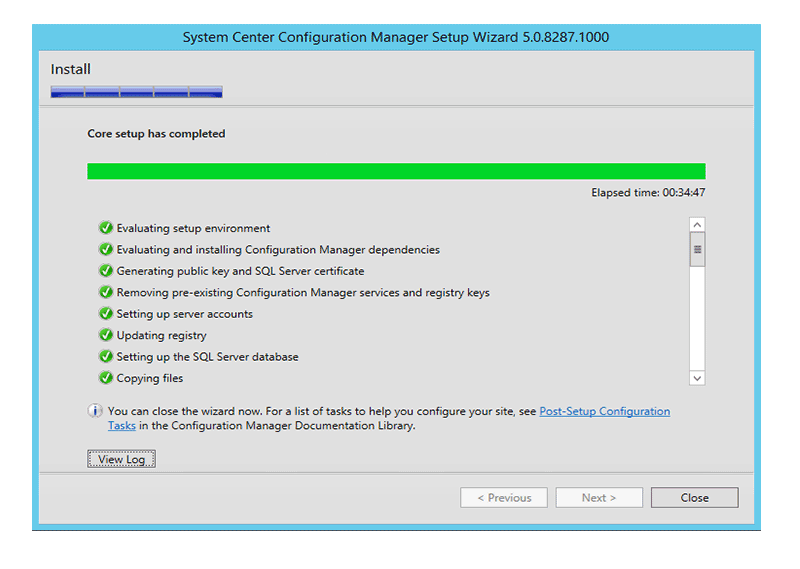The width and height of the screenshot is (800, 569).
Task: Click the blue Install step progress indicator
Action: tap(136, 92)
